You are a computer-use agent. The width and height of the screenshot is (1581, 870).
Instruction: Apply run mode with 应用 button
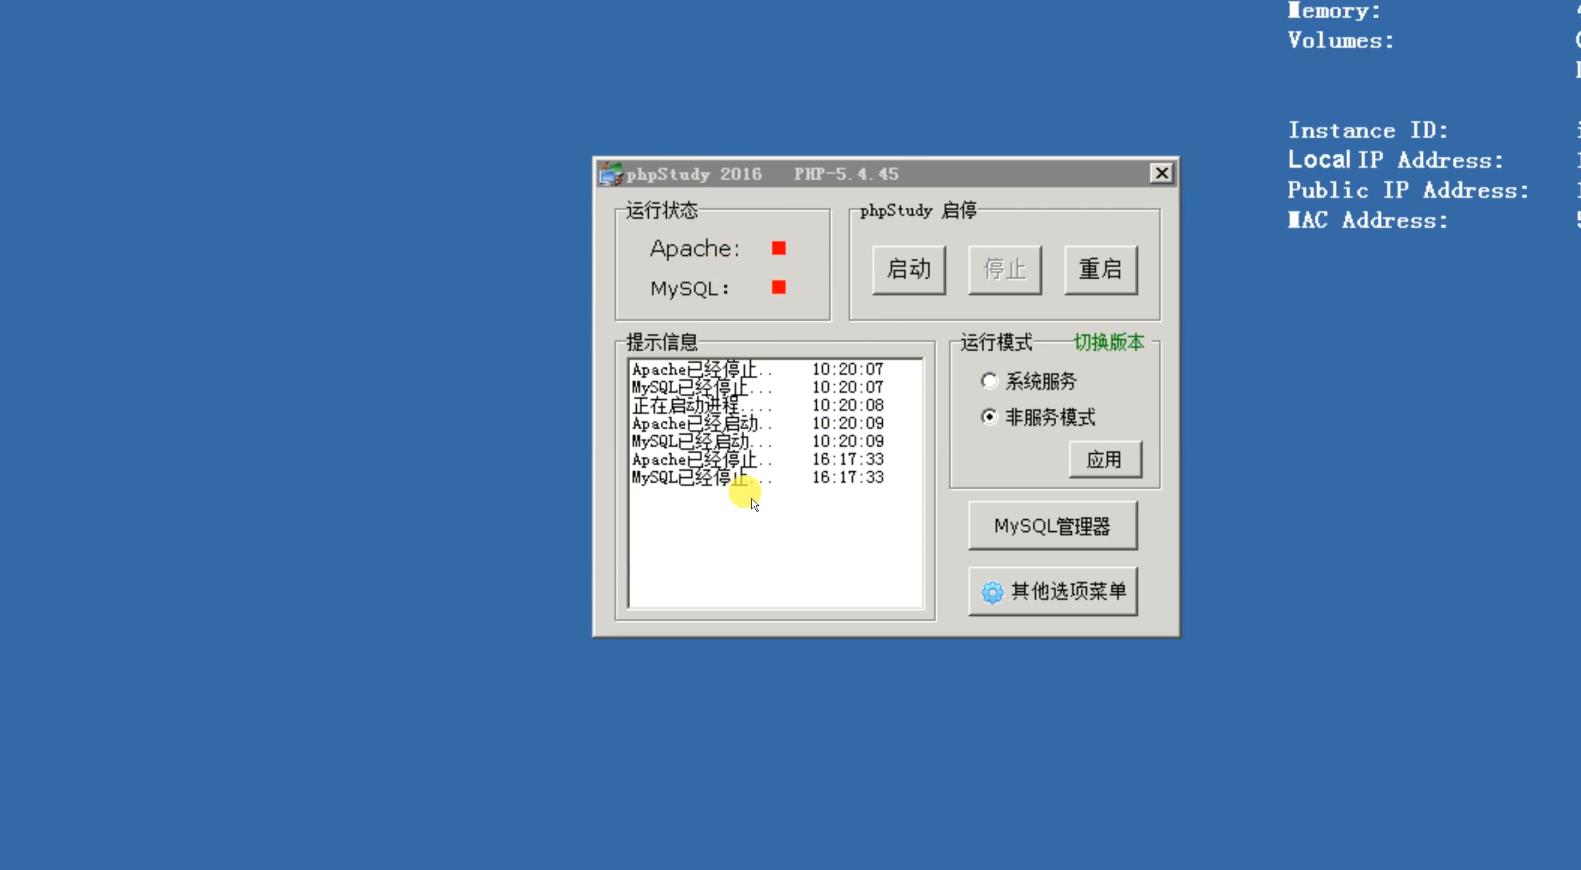[1105, 460]
